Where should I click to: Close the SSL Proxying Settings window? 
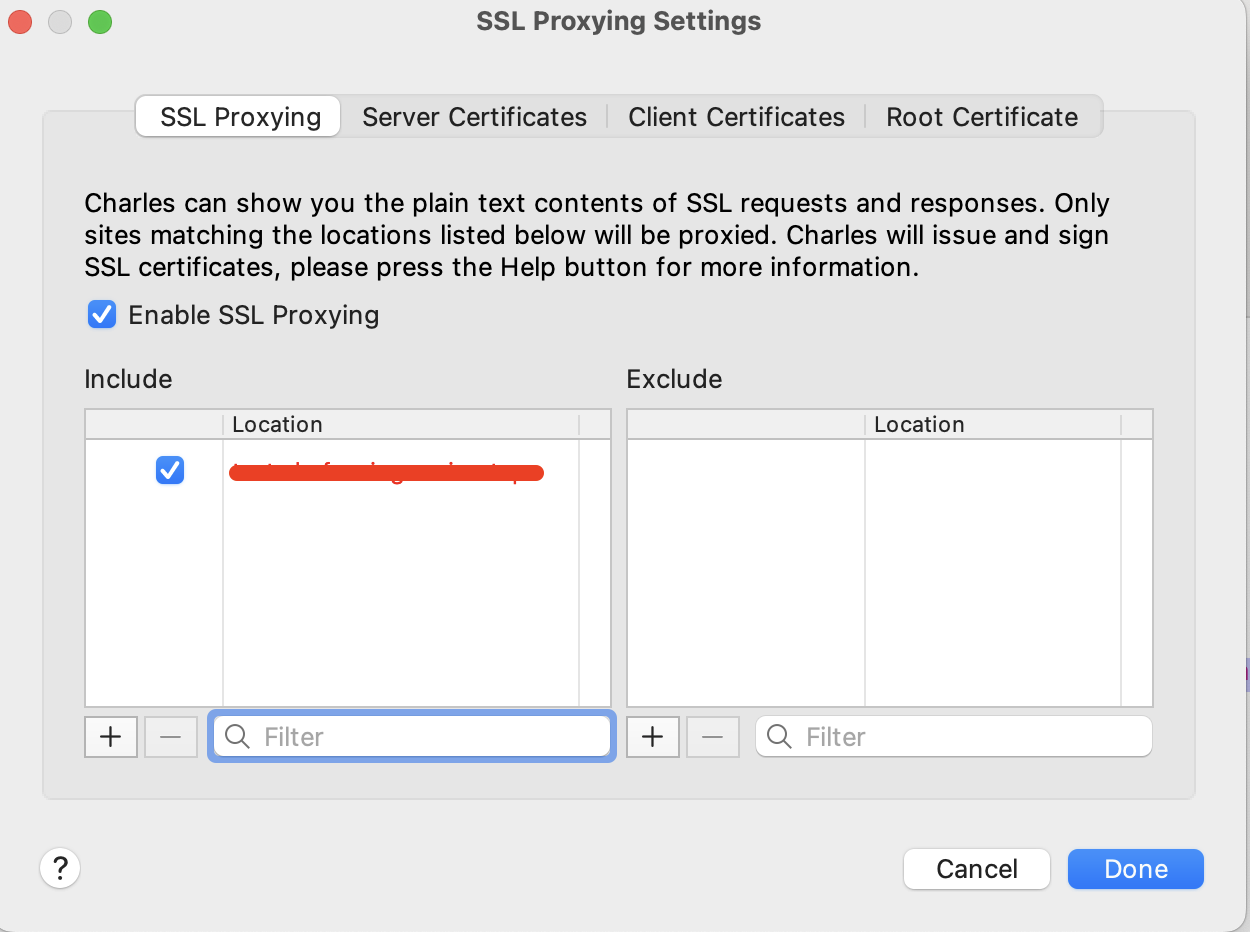coord(20,21)
